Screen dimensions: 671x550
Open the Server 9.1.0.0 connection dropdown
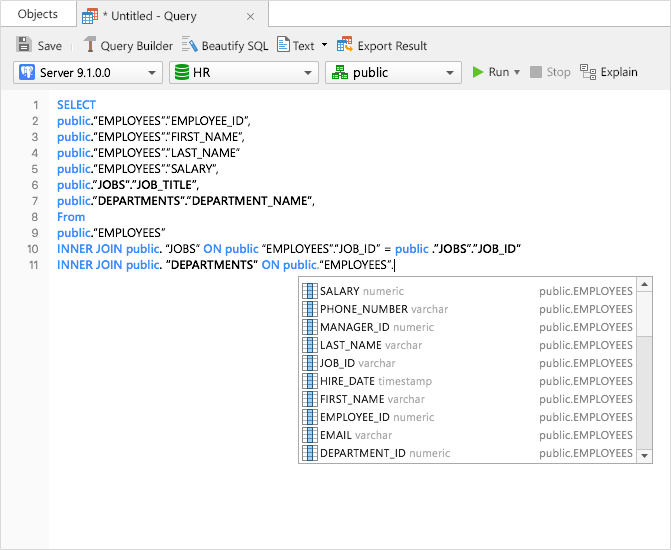point(88,72)
